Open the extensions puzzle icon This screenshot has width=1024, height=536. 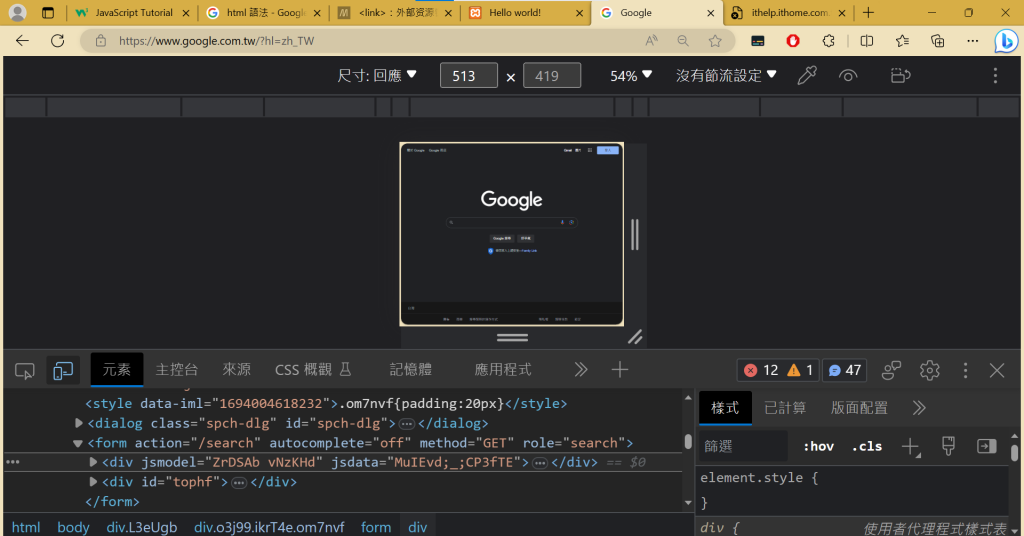tap(828, 40)
